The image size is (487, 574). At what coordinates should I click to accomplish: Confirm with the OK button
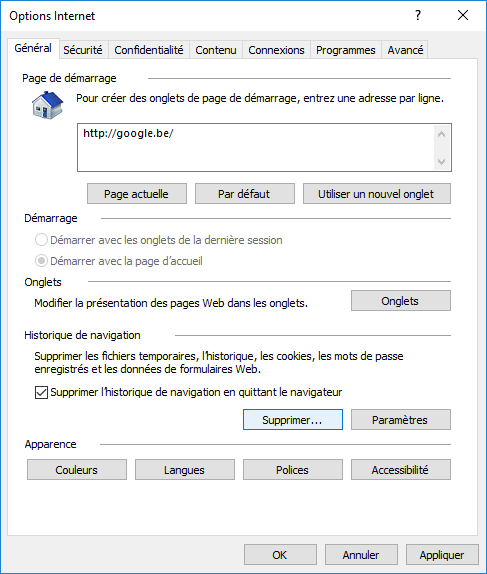pos(280,555)
